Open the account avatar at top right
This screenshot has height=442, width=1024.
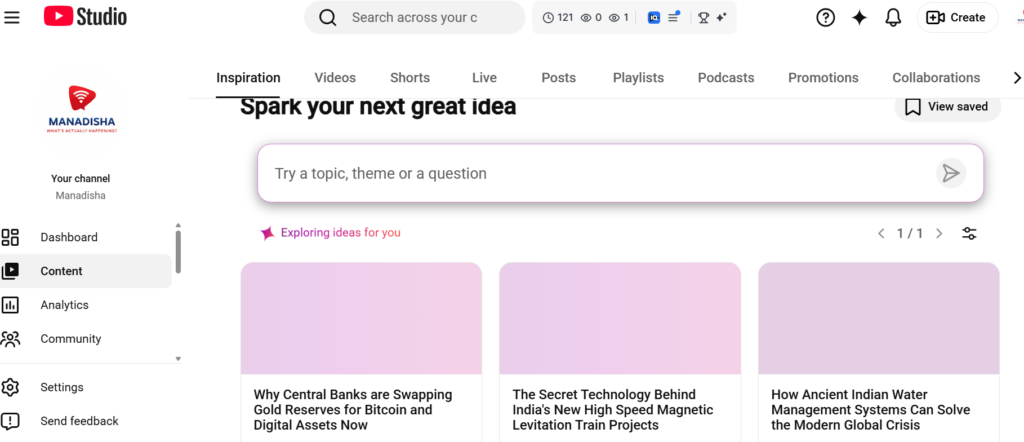click(x=1019, y=18)
